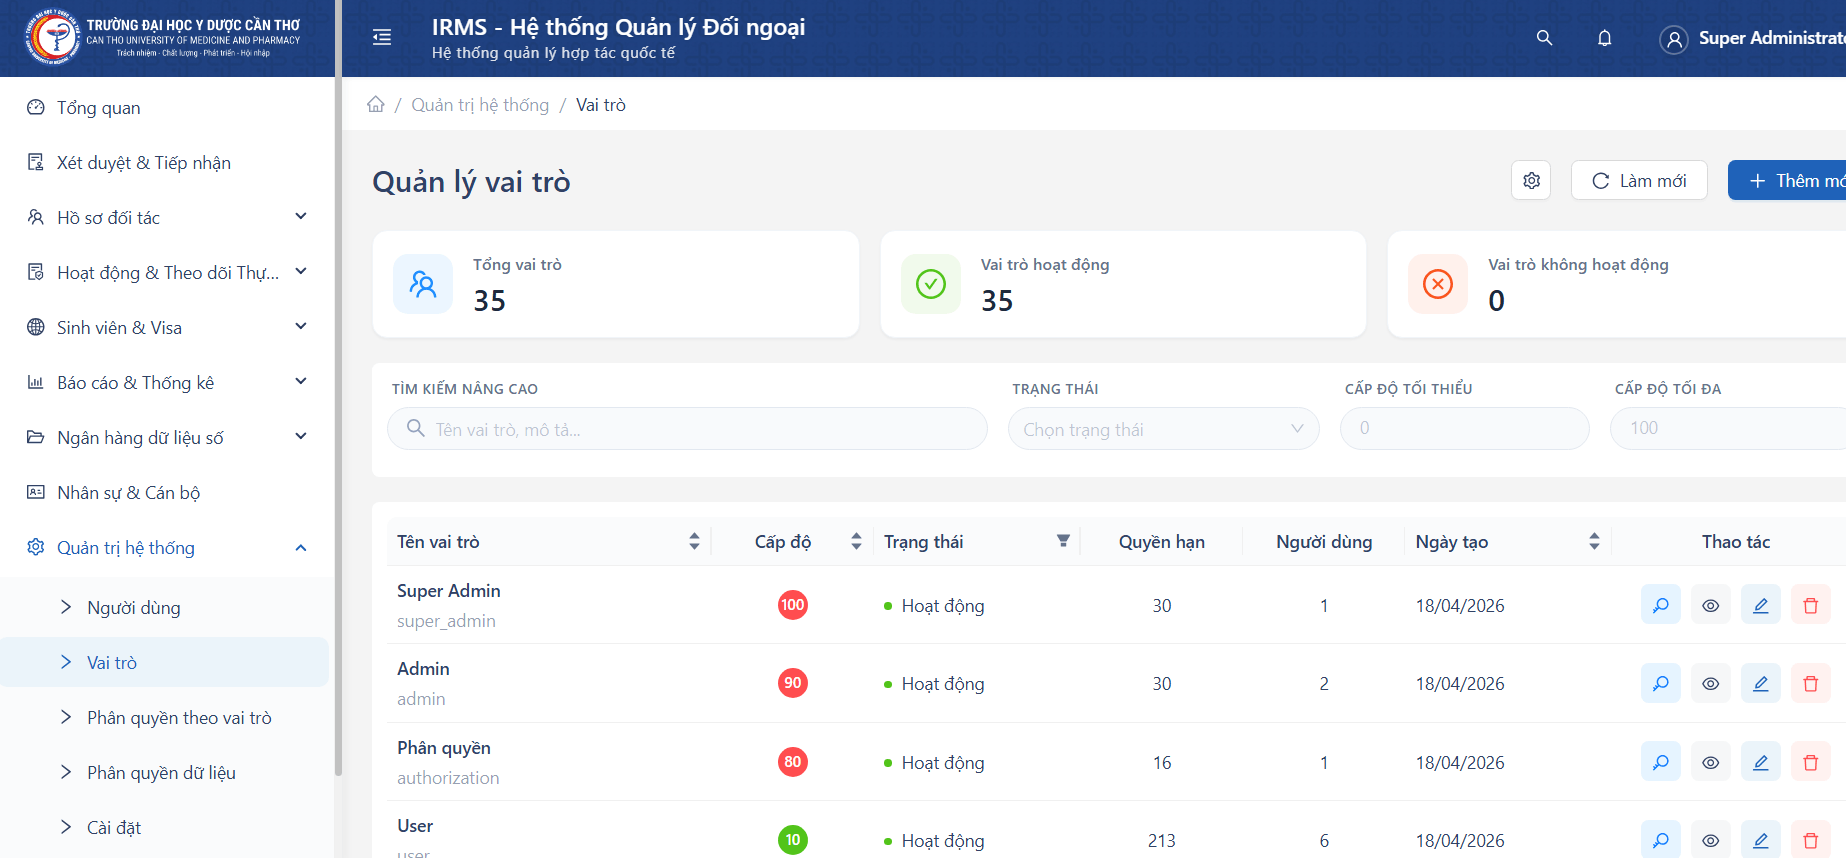Click the Làm mới refresh button
The height and width of the screenshot is (858, 1846).
point(1638,181)
